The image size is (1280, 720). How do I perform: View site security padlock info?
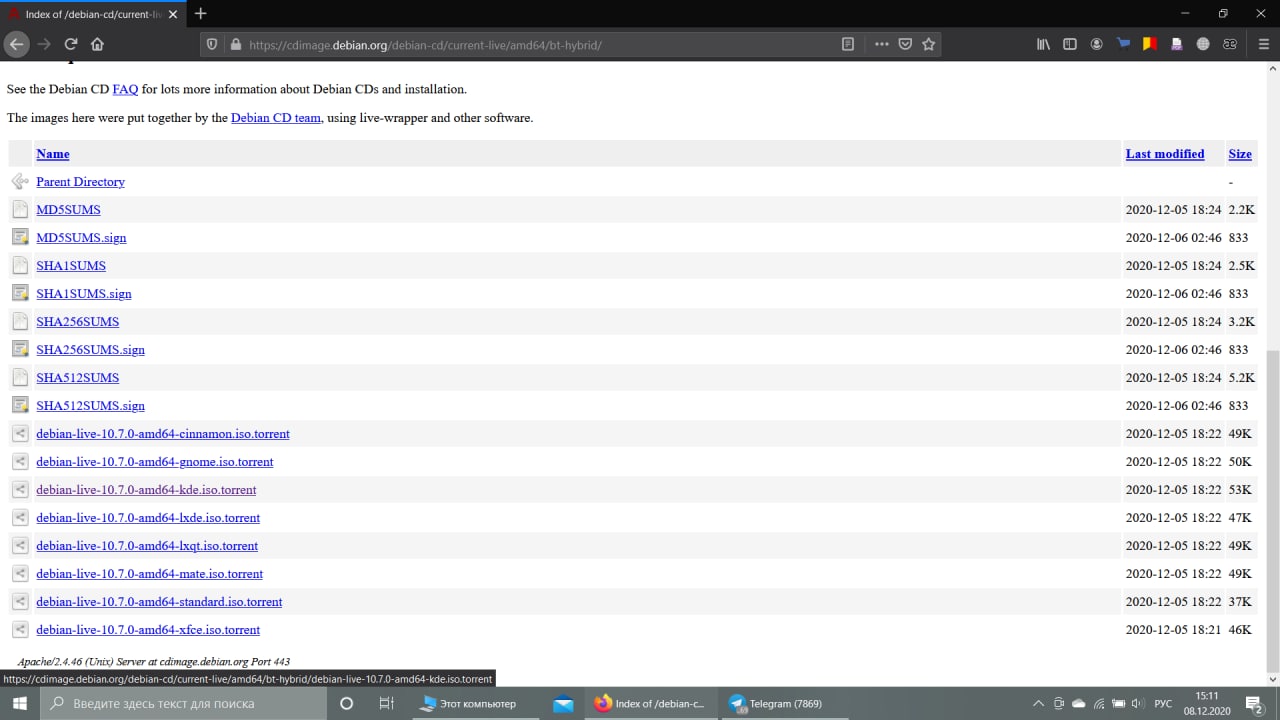236,45
